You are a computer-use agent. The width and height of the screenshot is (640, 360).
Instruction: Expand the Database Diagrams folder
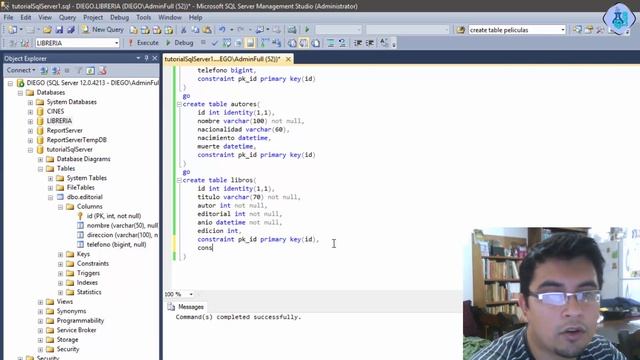pos(40,159)
